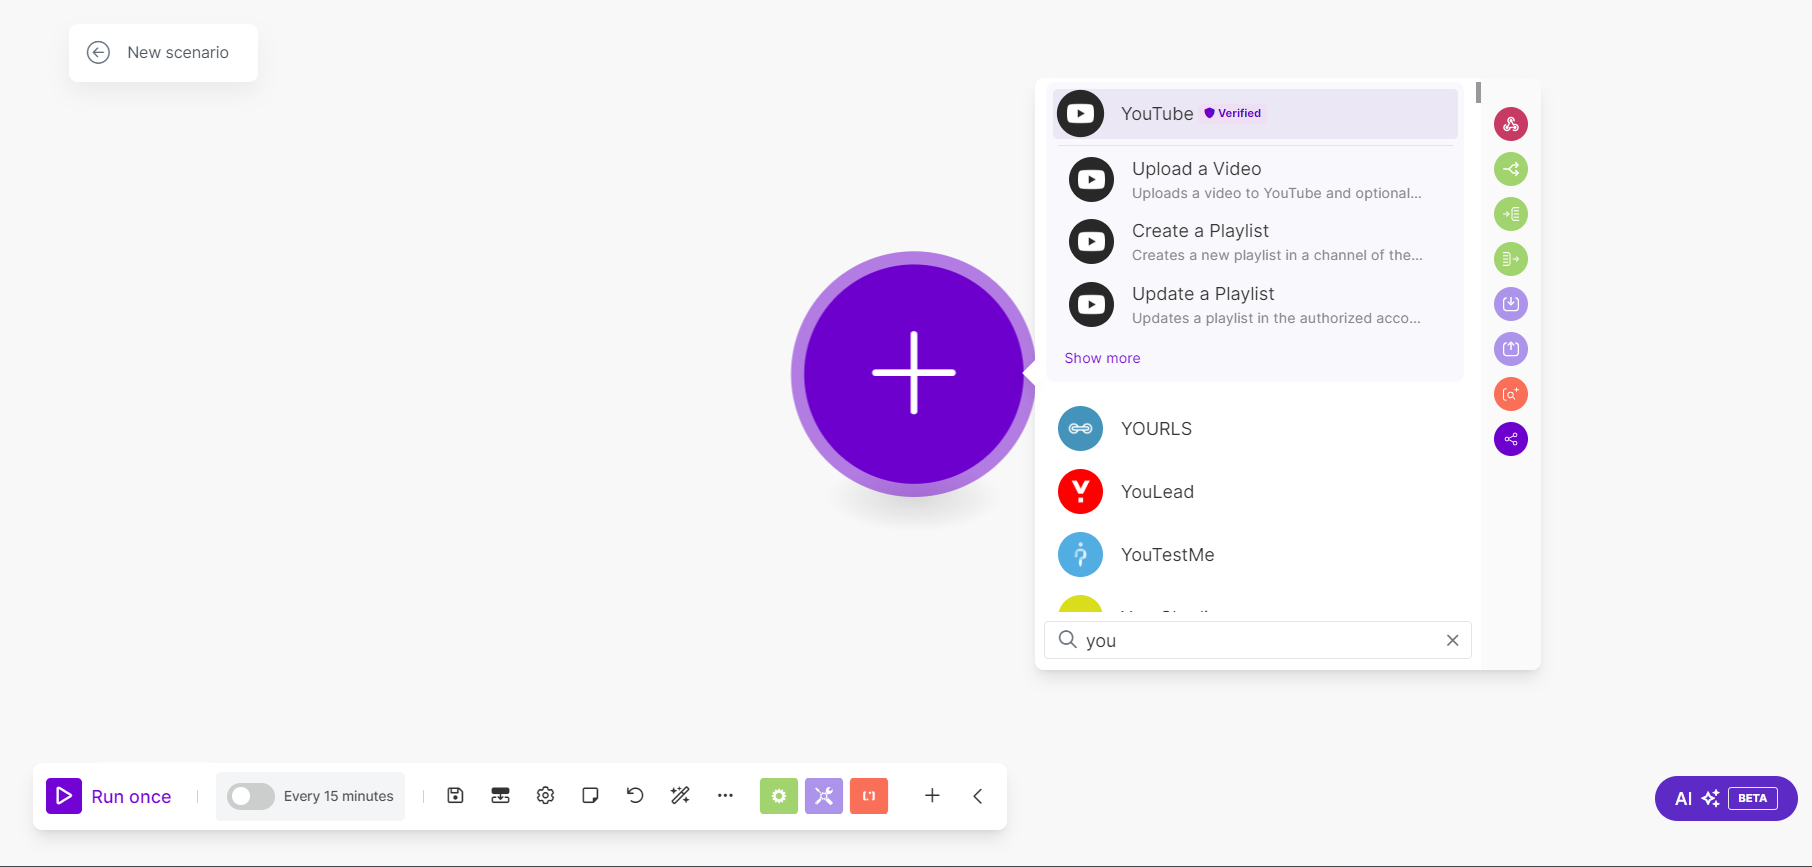Image resolution: width=1812 pixels, height=867 pixels.
Task: Click the undo circular arrow icon
Action: (x=635, y=796)
